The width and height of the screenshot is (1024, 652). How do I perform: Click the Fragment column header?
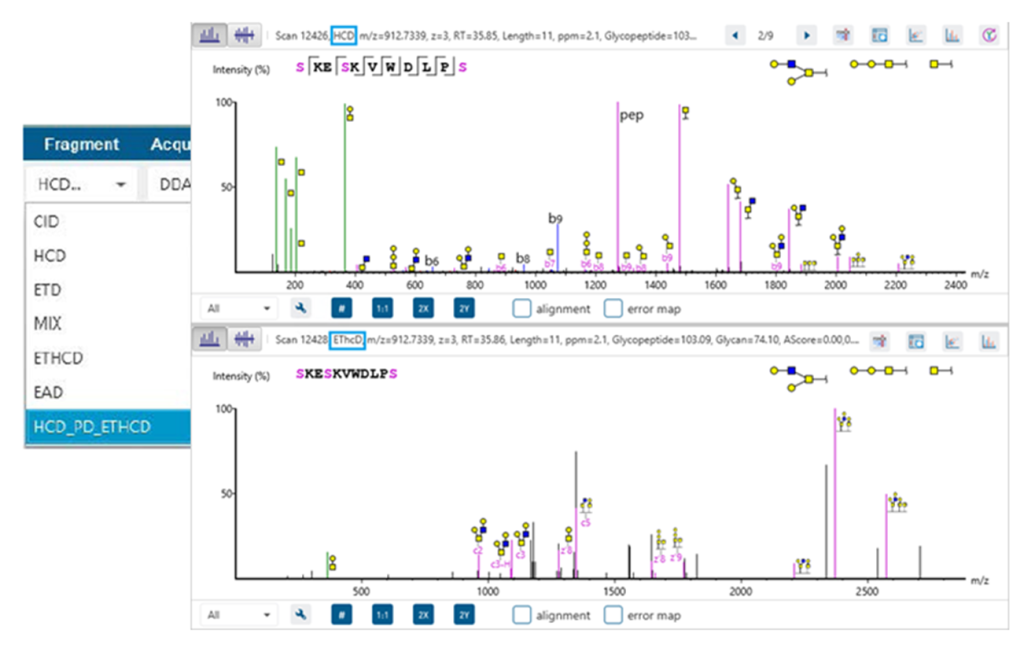pos(81,145)
